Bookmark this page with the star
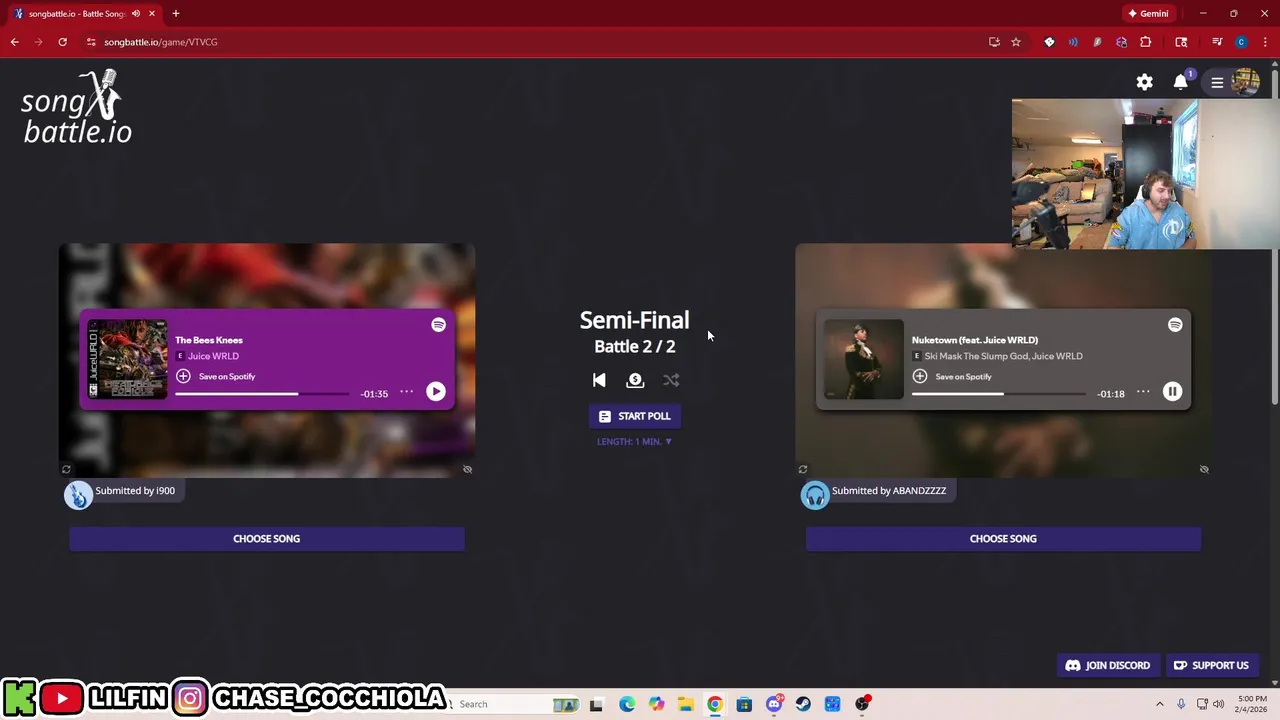Screen dimensions: 1280x720 1016,42
